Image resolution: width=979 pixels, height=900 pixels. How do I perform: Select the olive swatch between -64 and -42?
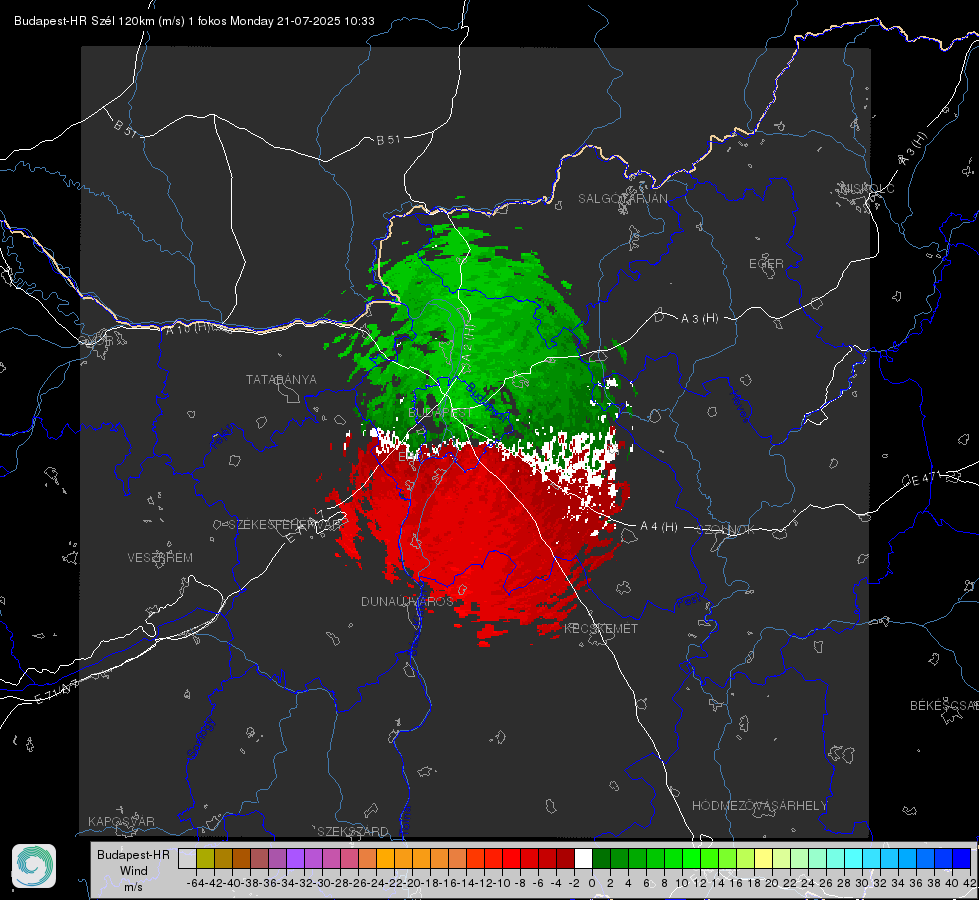(x=205, y=859)
